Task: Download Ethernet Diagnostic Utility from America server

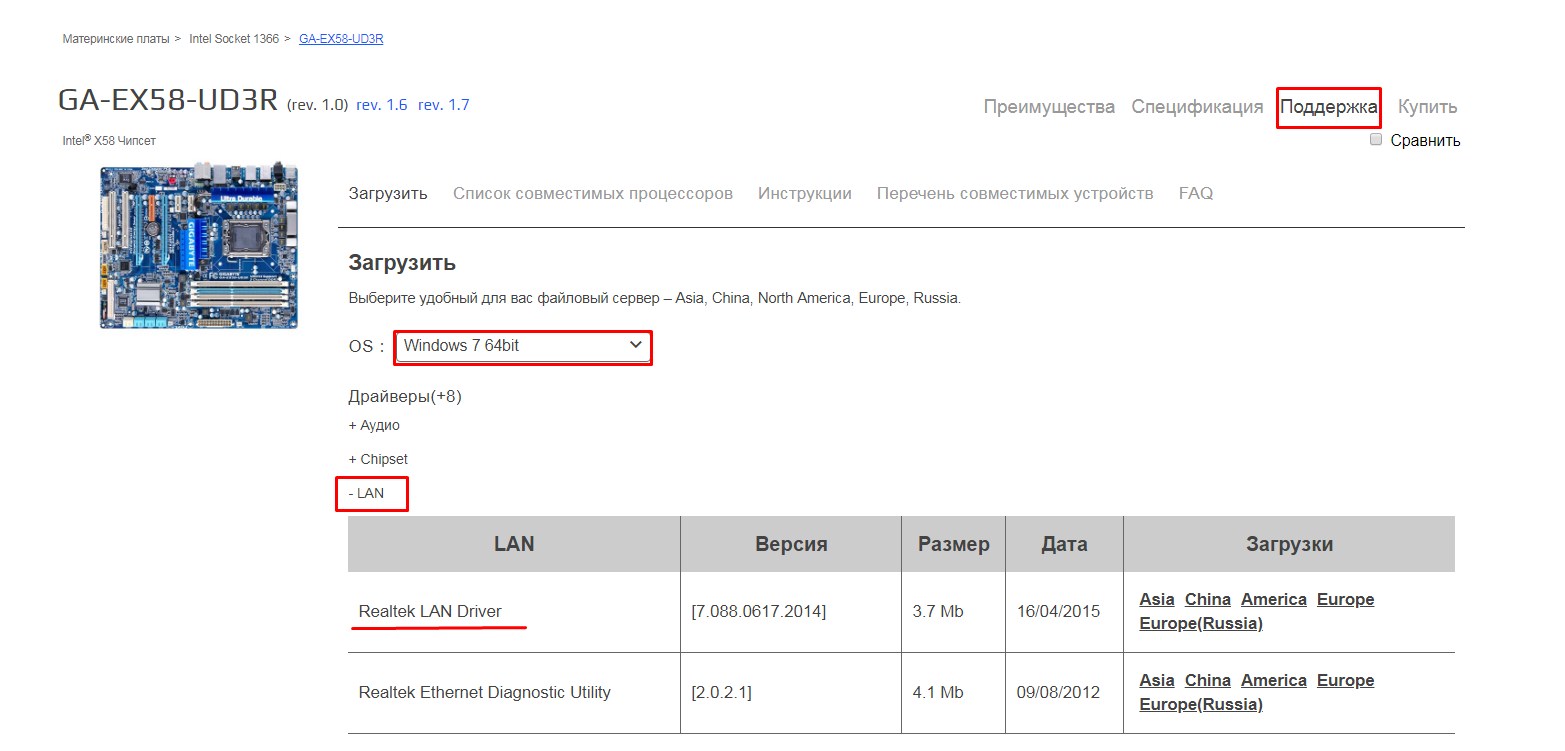Action: [x=1274, y=680]
